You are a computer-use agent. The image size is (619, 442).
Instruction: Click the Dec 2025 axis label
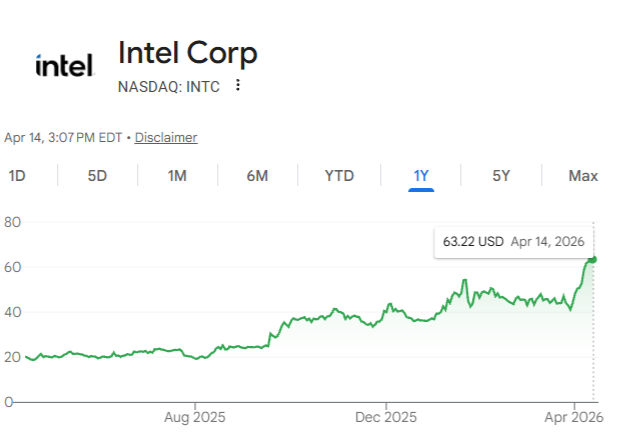click(x=386, y=416)
